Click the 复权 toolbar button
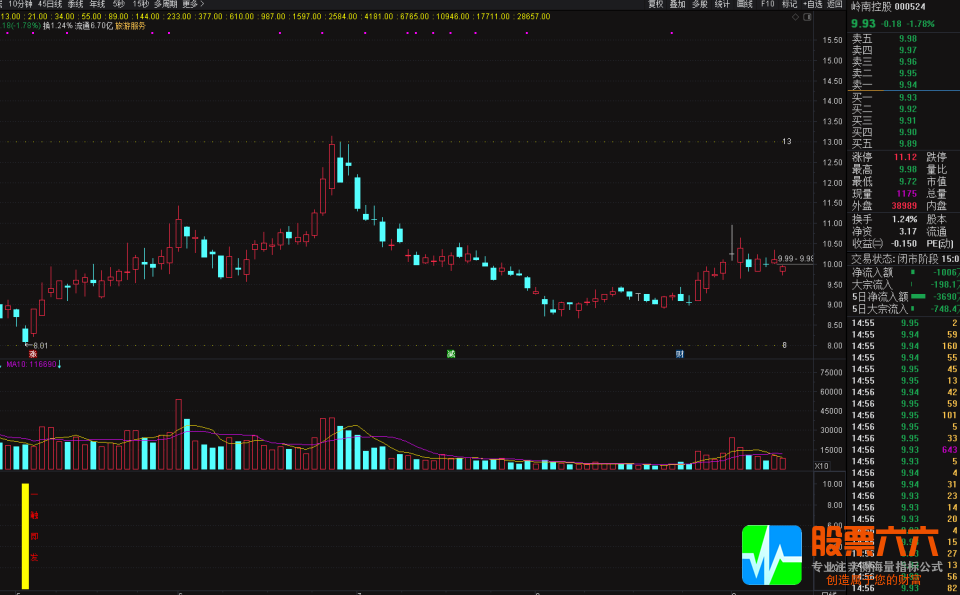 (x=656, y=4)
